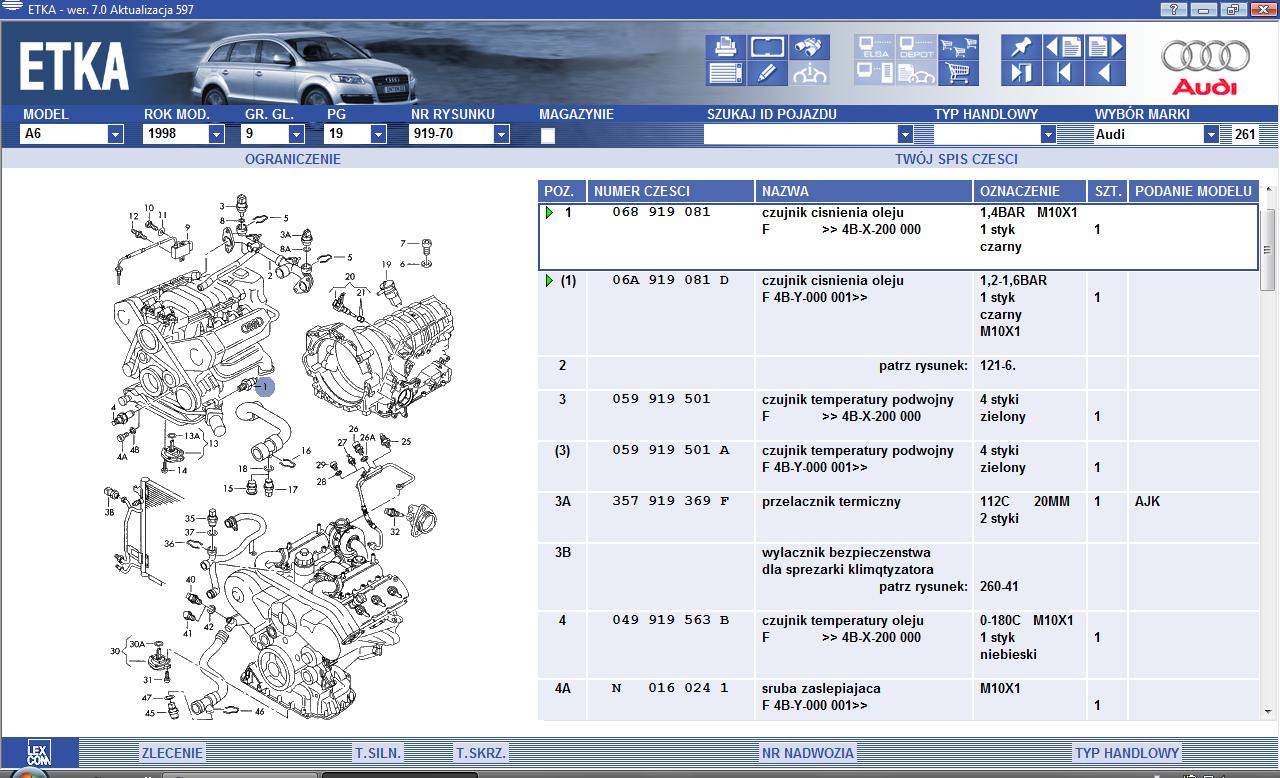Select part number 06A 919 081 D
Screen dimensions: 1280x778
coord(671,281)
